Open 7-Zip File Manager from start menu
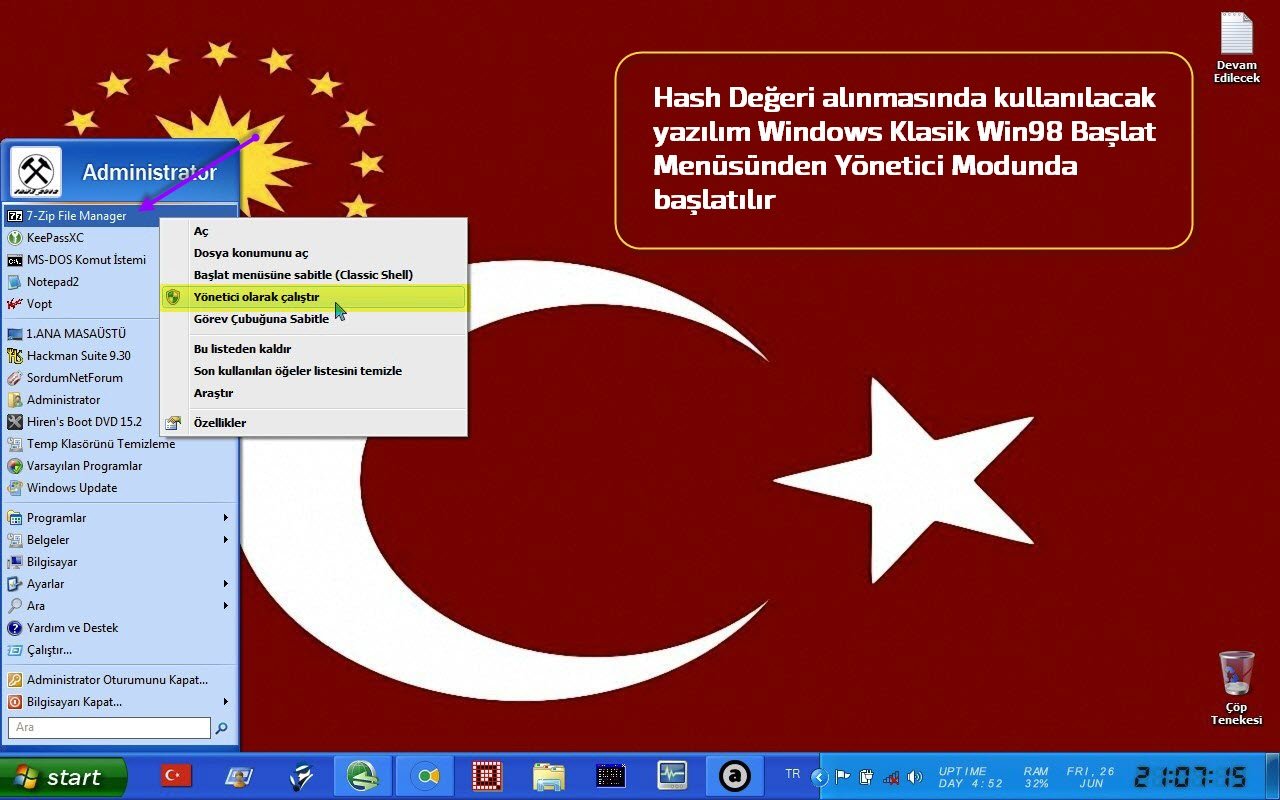 (x=120, y=216)
